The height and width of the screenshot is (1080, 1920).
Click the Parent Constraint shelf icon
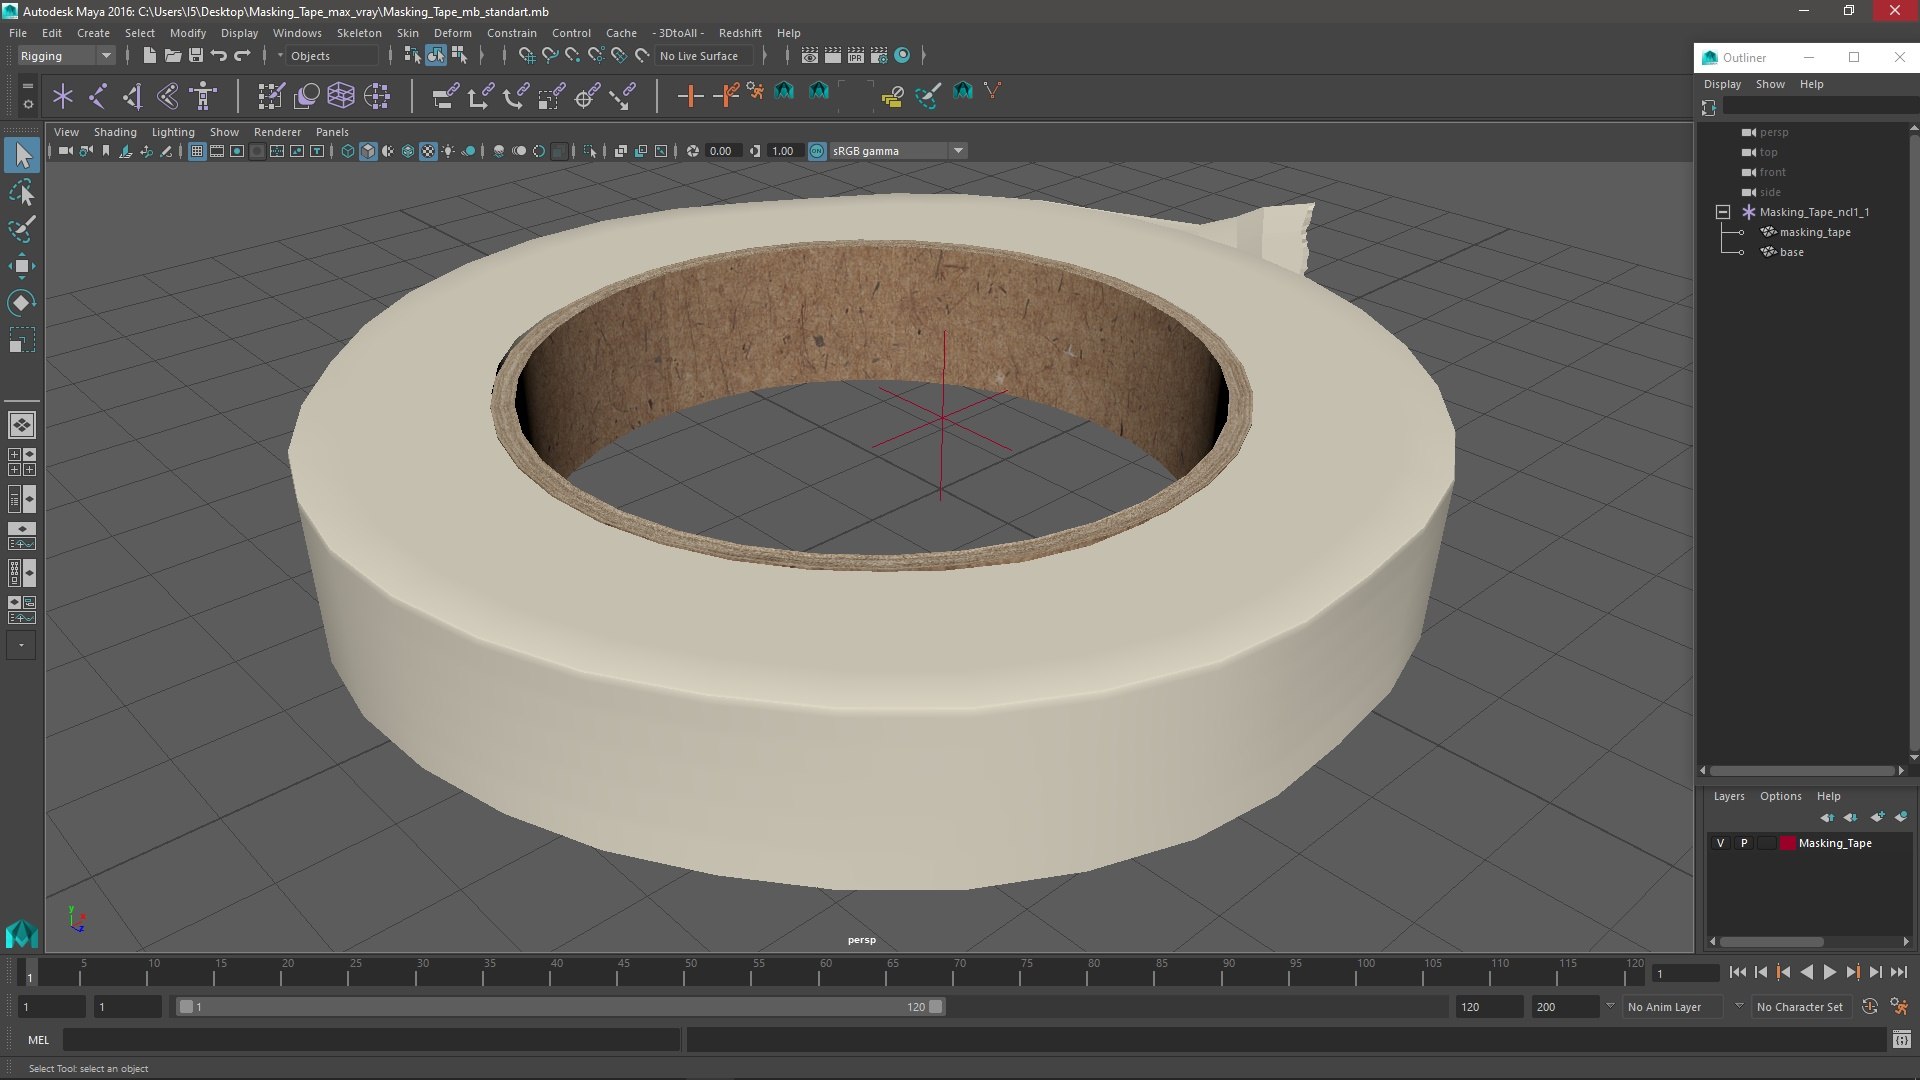pos(445,96)
